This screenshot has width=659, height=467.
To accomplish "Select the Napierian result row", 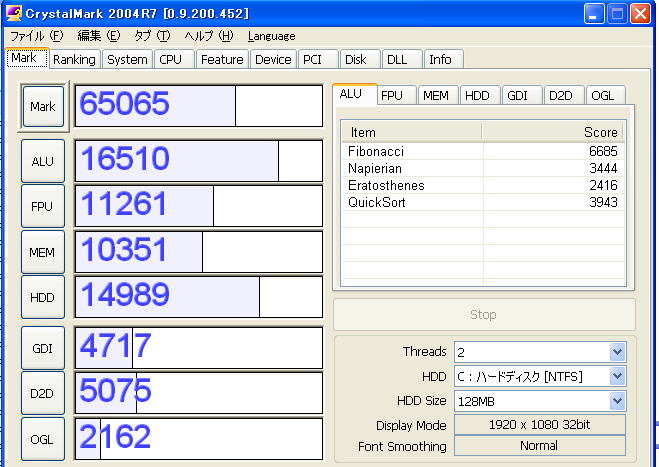I will click(x=483, y=168).
